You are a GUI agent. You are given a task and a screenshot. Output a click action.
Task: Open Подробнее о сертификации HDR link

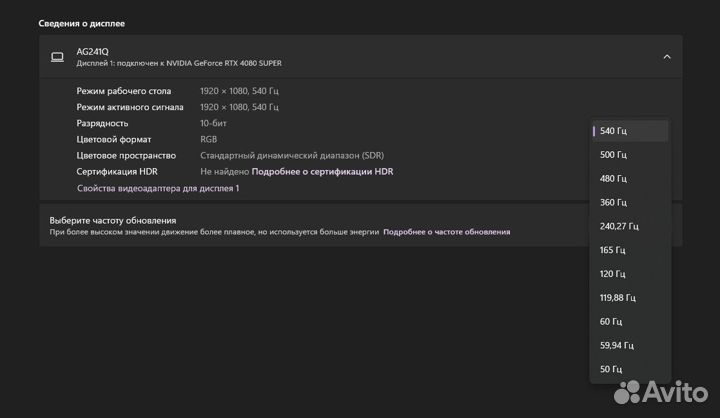[x=322, y=172]
